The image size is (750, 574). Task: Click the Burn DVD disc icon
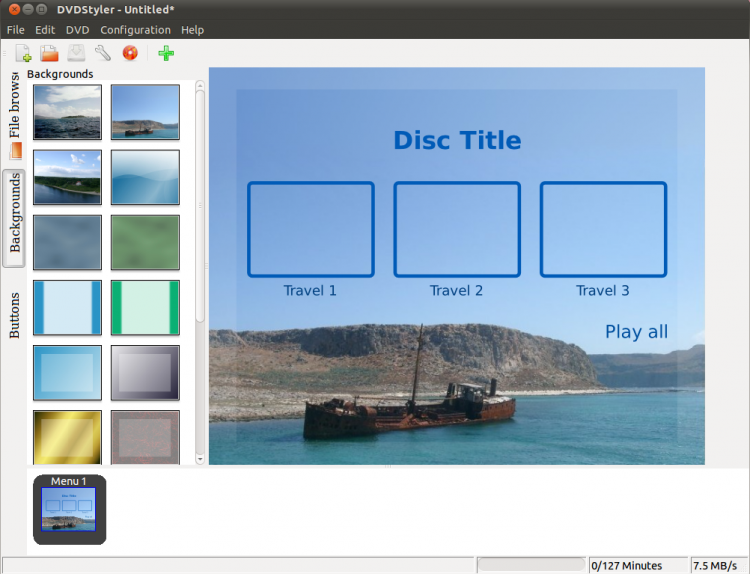130,53
